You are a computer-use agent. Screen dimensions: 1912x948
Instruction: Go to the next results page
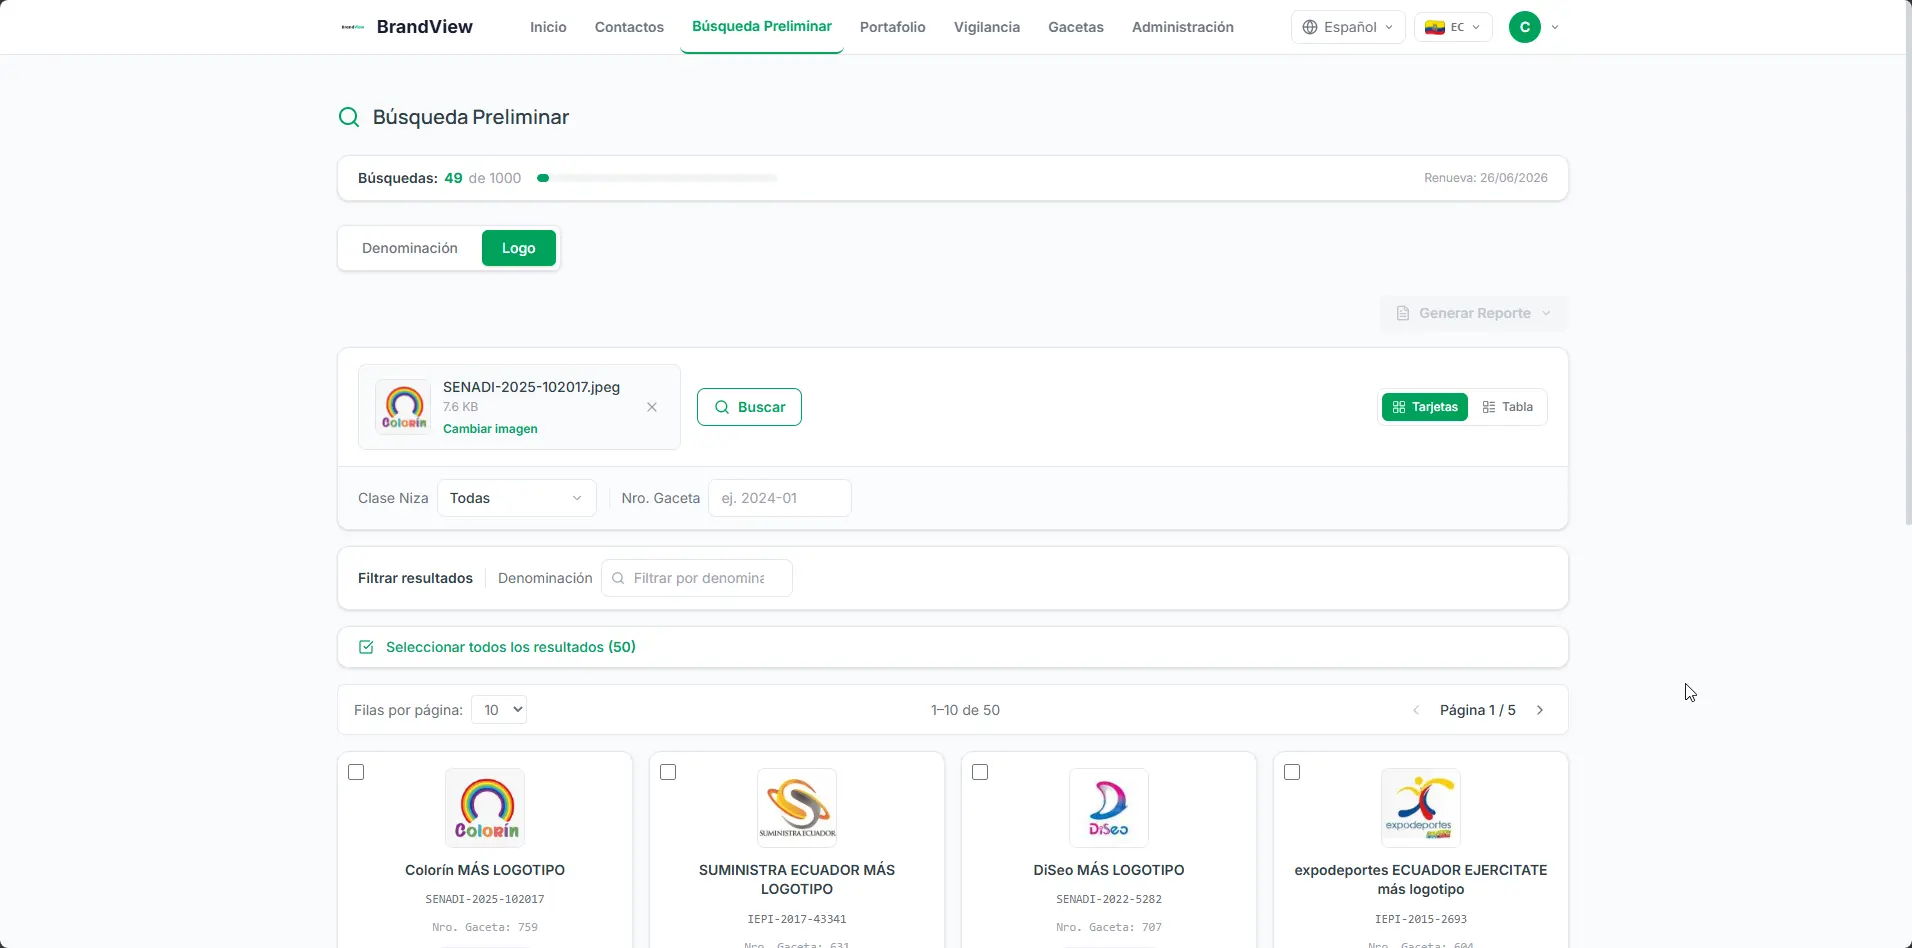1540,710
